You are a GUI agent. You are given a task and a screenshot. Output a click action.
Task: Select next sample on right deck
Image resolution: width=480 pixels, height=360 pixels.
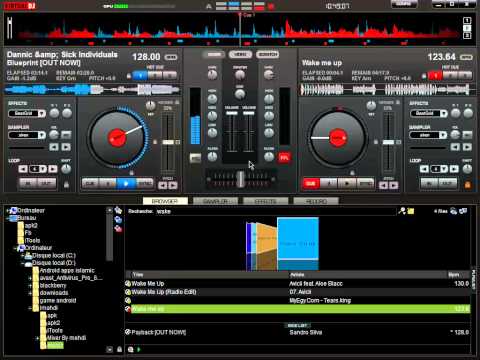click(x=467, y=147)
